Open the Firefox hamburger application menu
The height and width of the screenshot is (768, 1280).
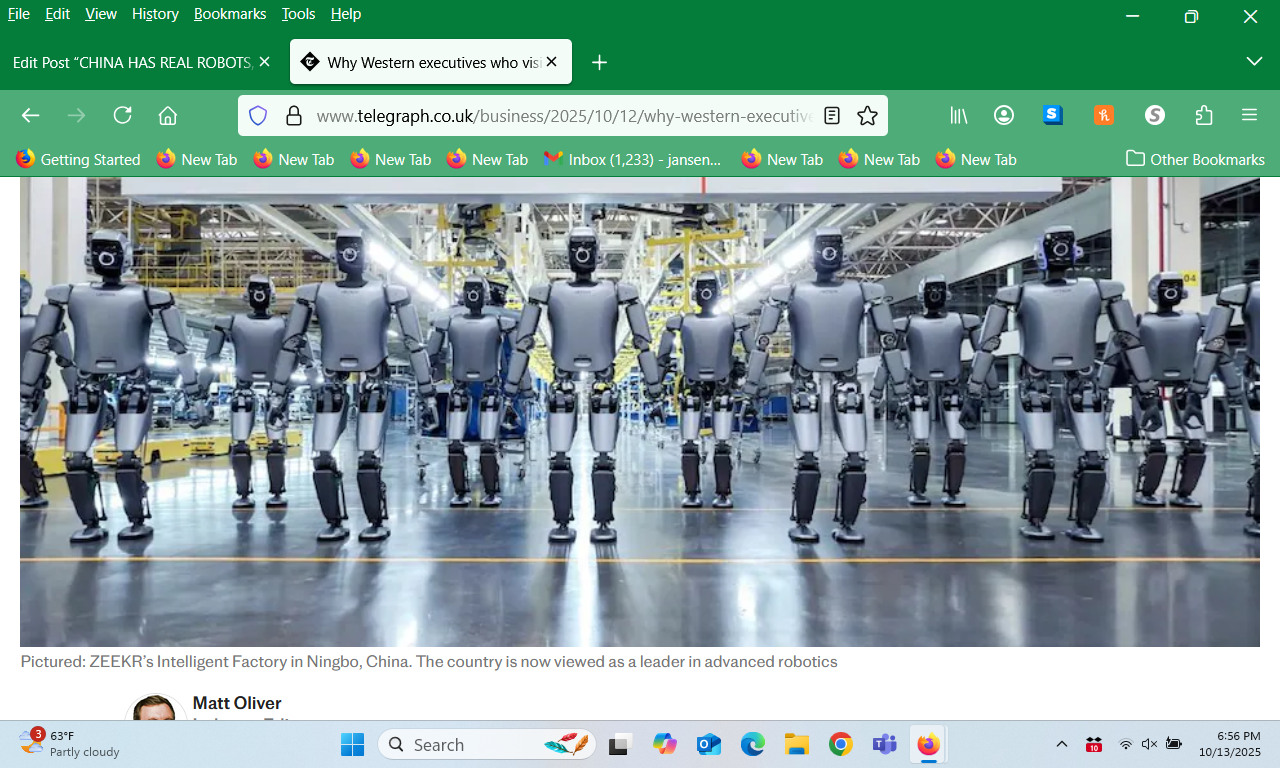pyautogui.click(x=1249, y=115)
